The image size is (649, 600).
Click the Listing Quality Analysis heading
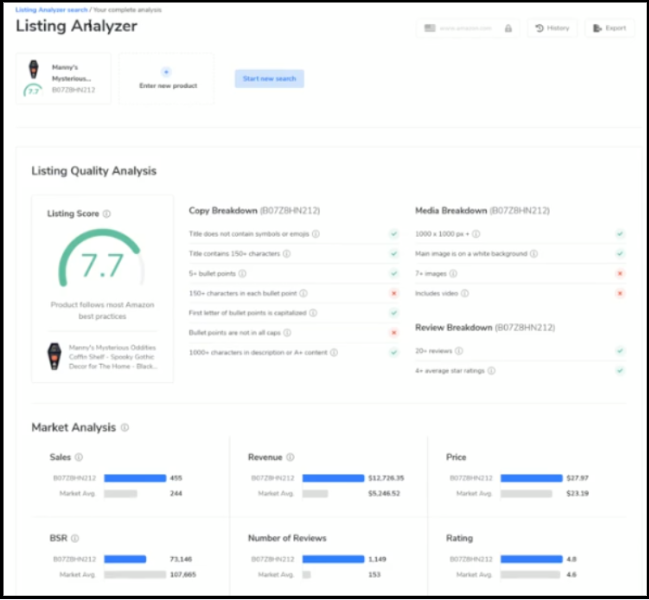[x=94, y=171]
